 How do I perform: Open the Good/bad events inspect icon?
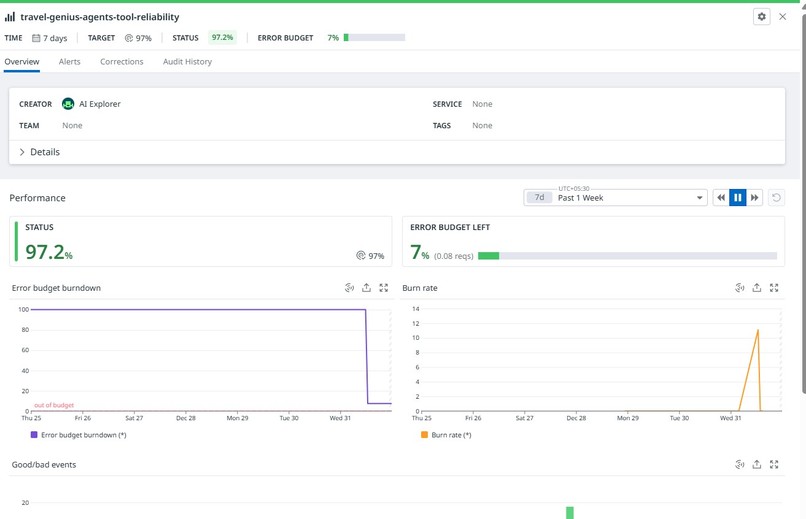pos(740,465)
